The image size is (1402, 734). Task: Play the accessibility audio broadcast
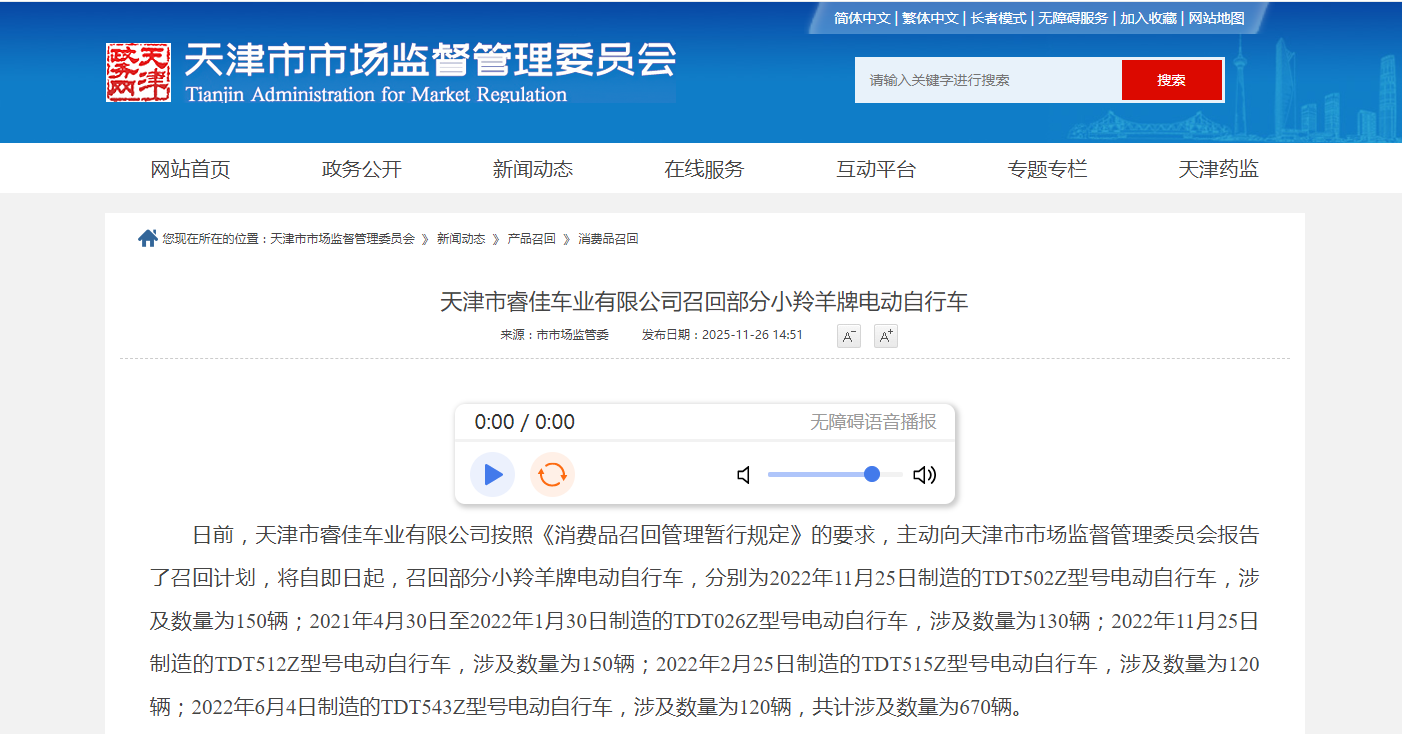click(x=492, y=475)
